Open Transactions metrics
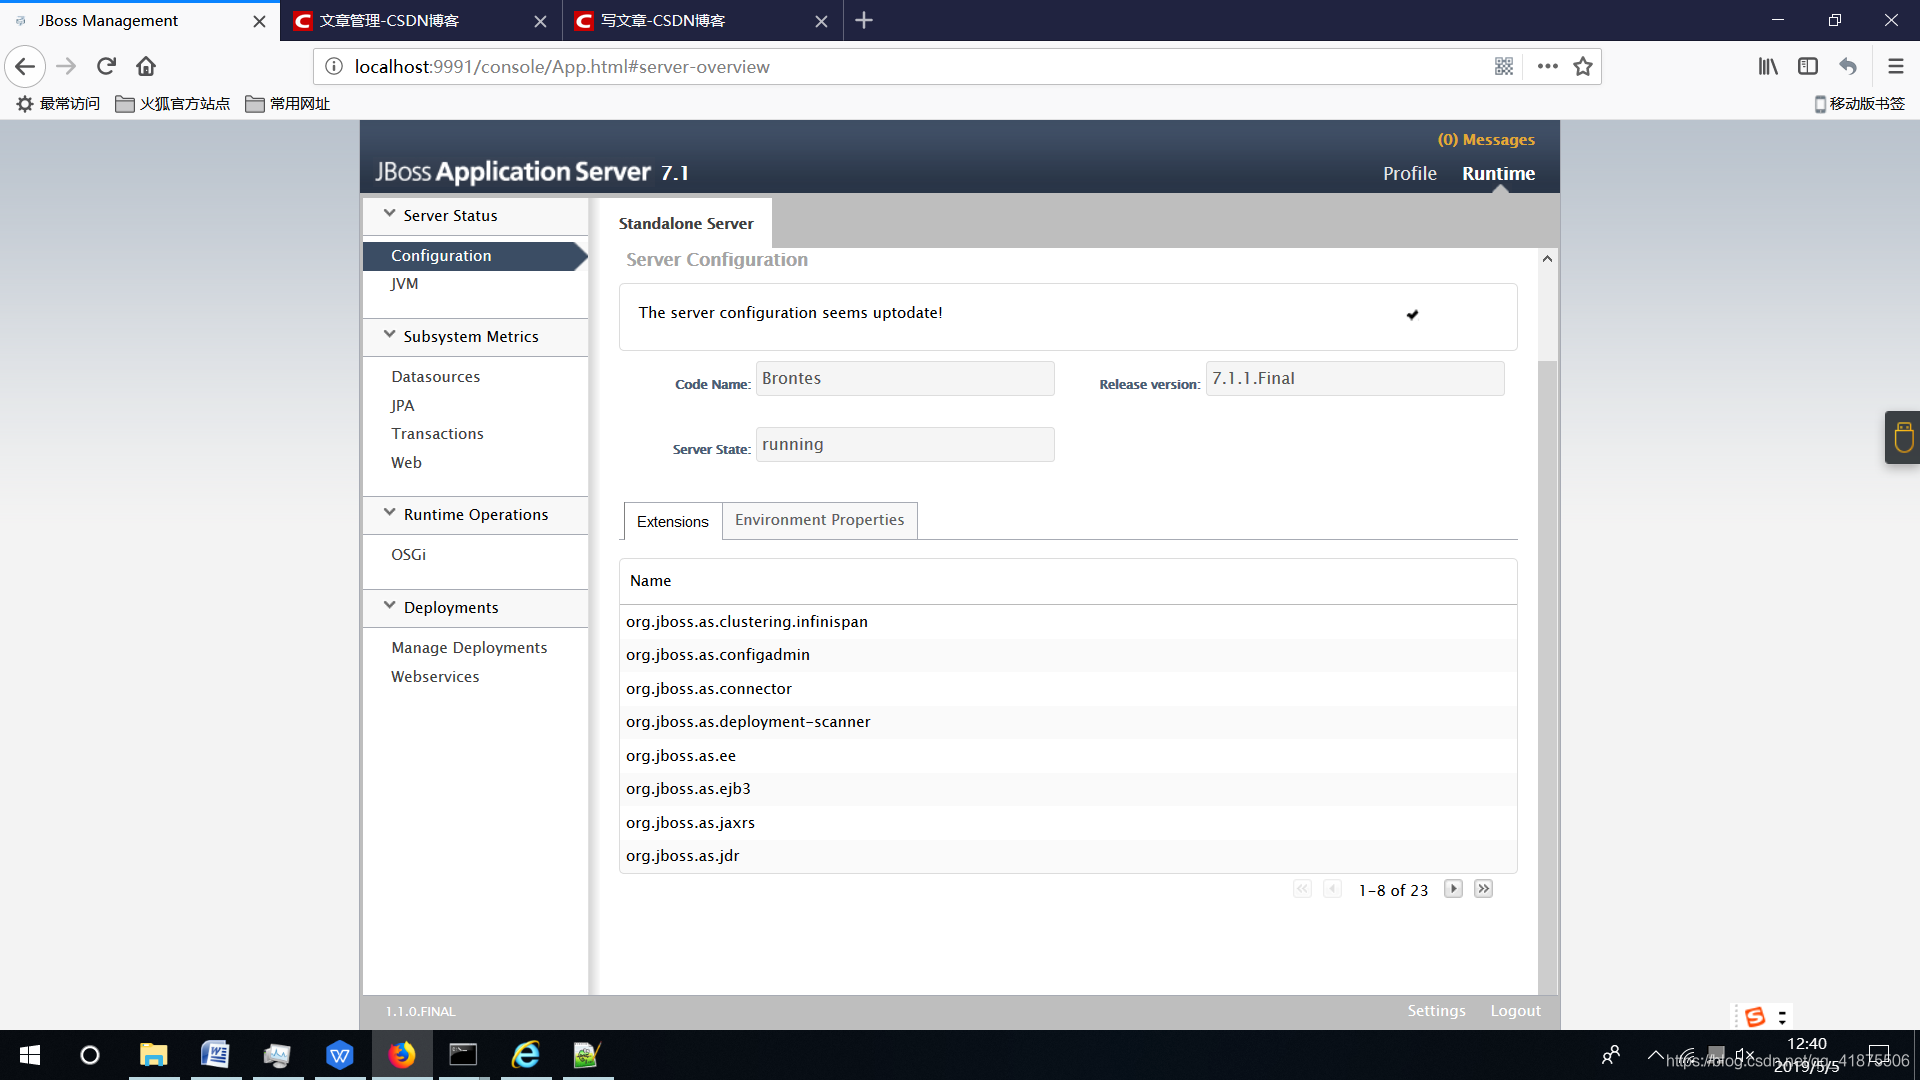The width and height of the screenshot is (1920, 1080). coord(437,434)
